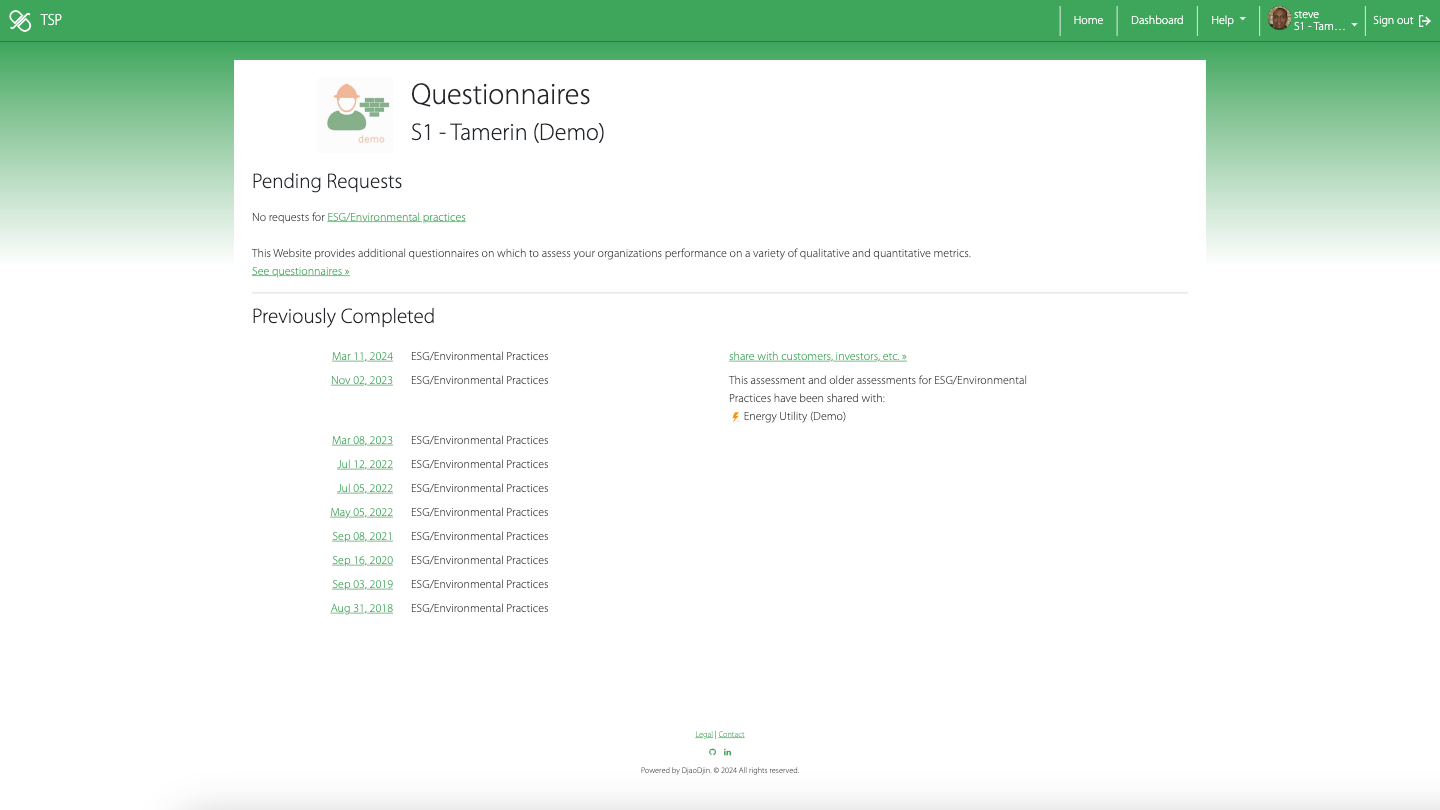Open the Legal link in footer
Screen dimensions: 1440x810
click(x=704, y=734)
